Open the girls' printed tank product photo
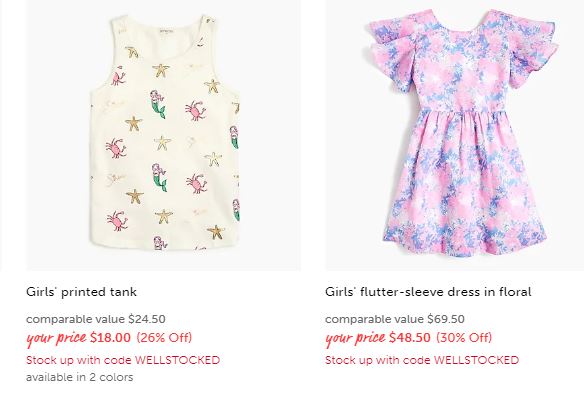This screenshot has height=393, width=584. pyautogui.click(x=163, y=135)
